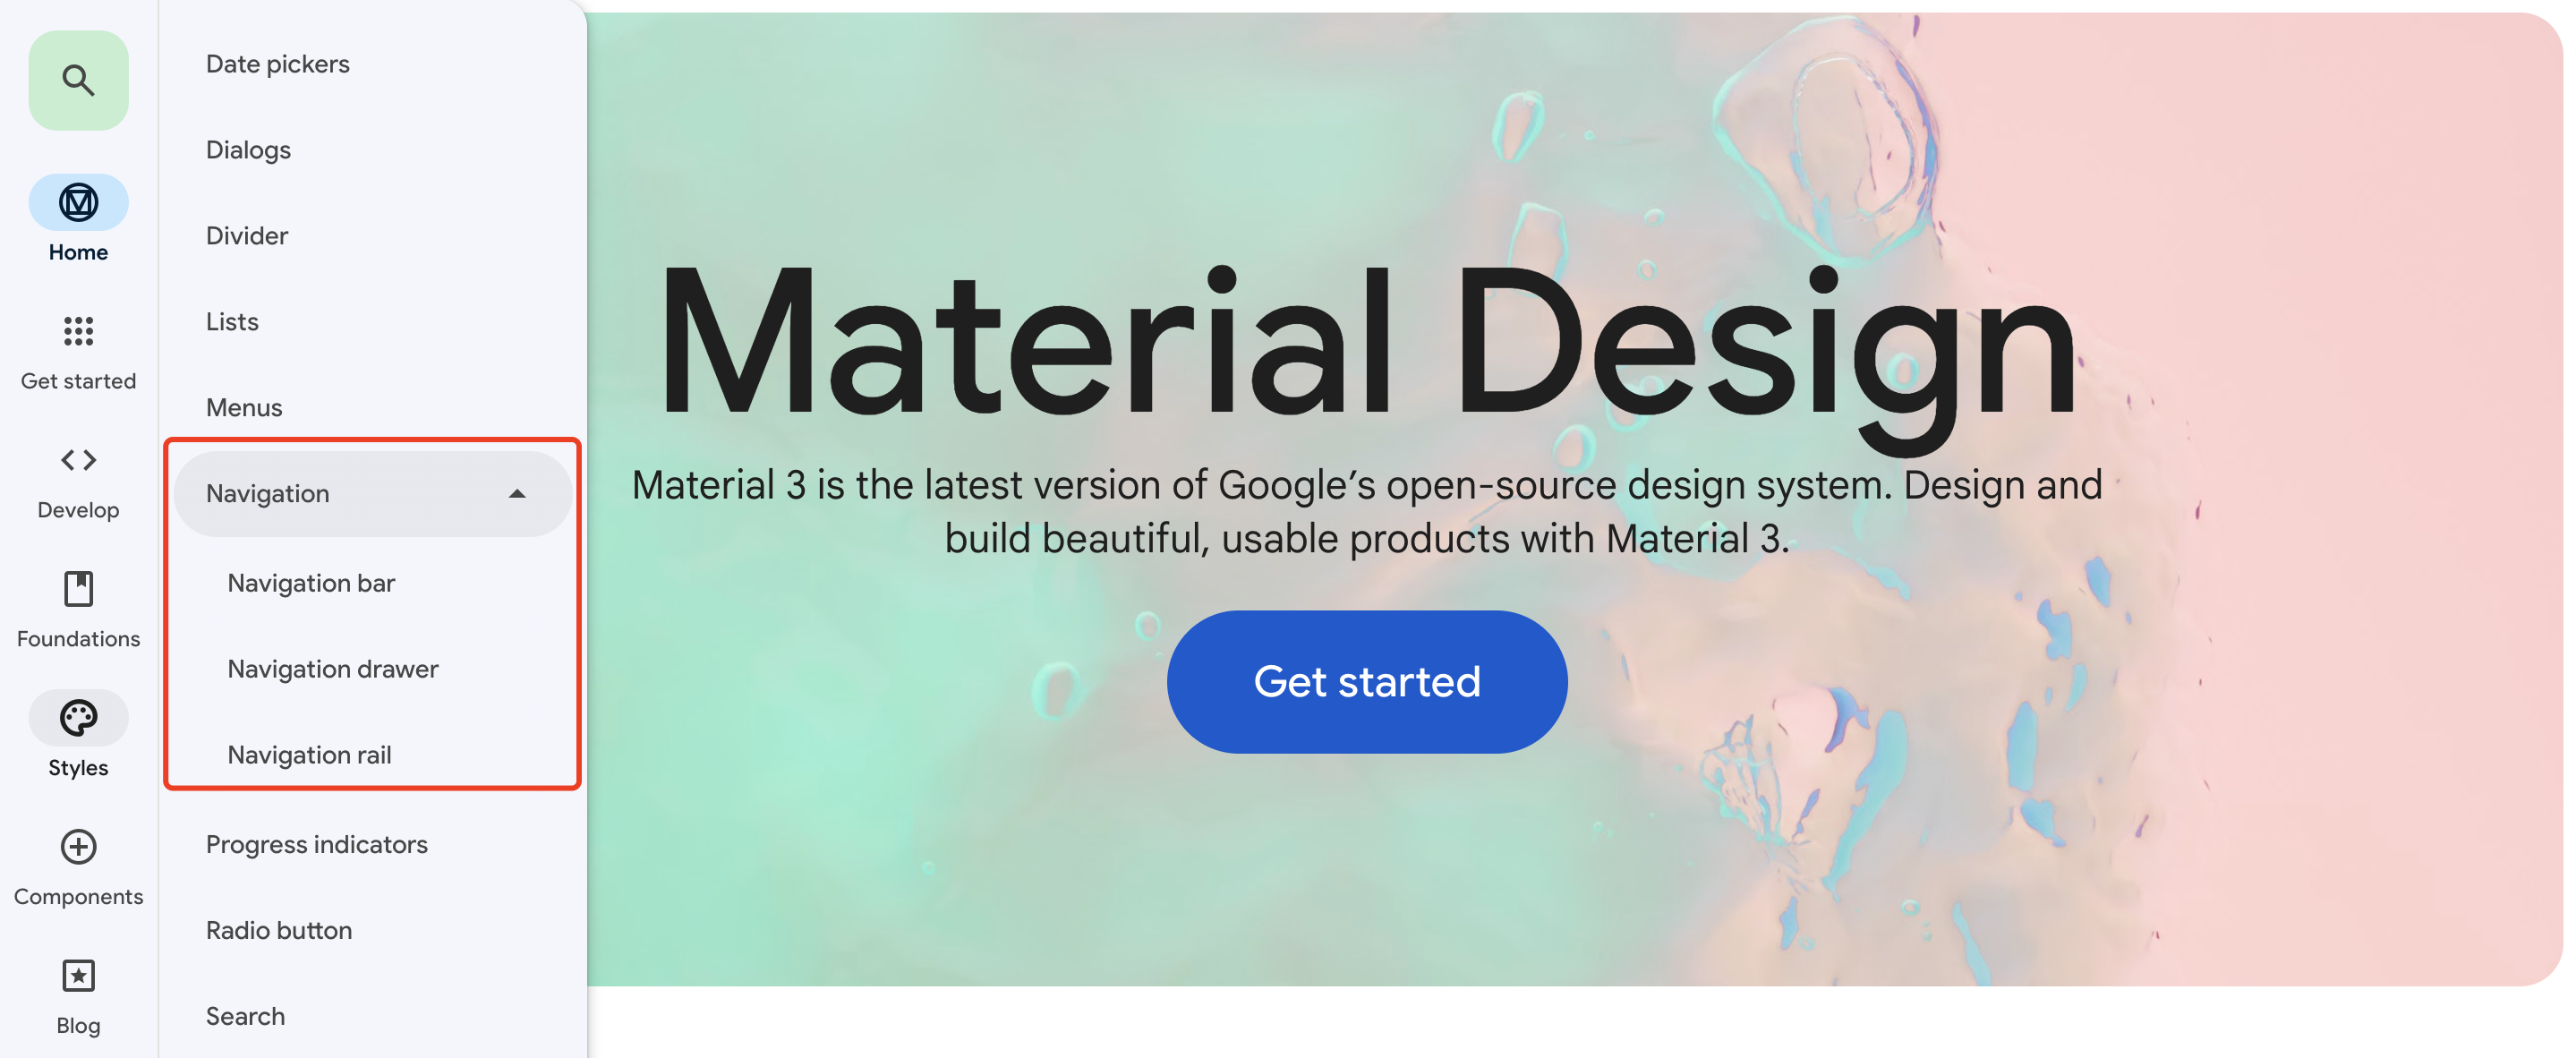Click the Get started grid icon
Viewport: 2576px width, 1058px height.
click(78, 331)
